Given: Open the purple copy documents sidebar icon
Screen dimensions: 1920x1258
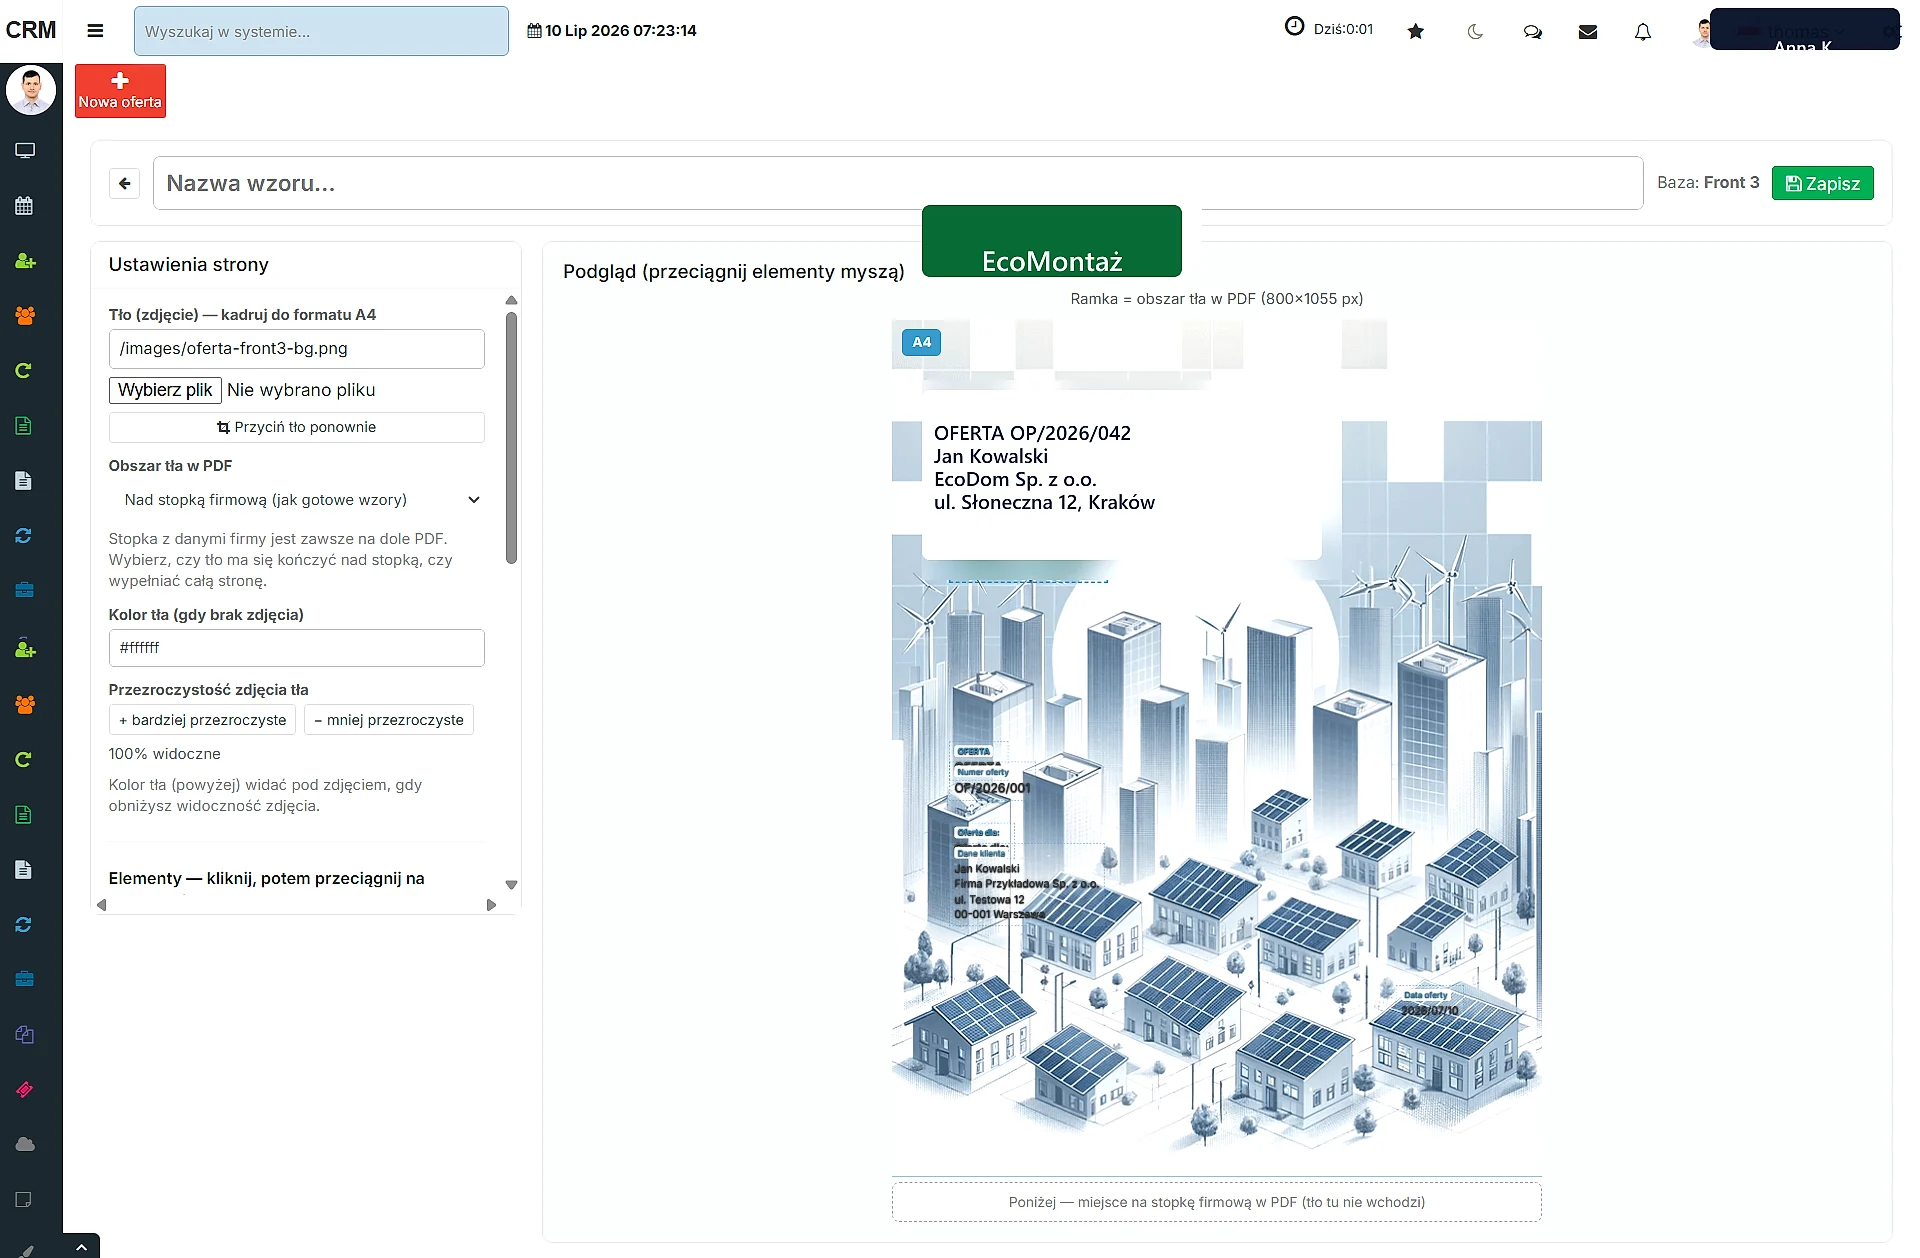Looking at the screenshot, I should pos(25,1035).
